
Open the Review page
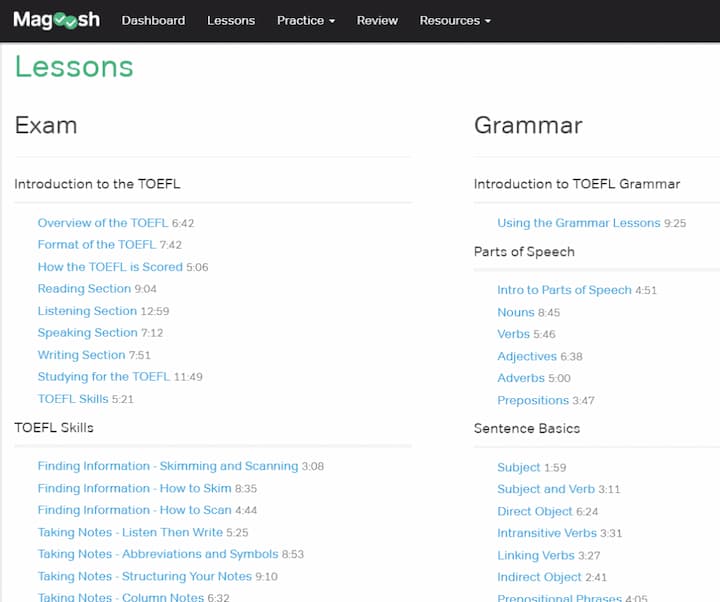point(377,21)
